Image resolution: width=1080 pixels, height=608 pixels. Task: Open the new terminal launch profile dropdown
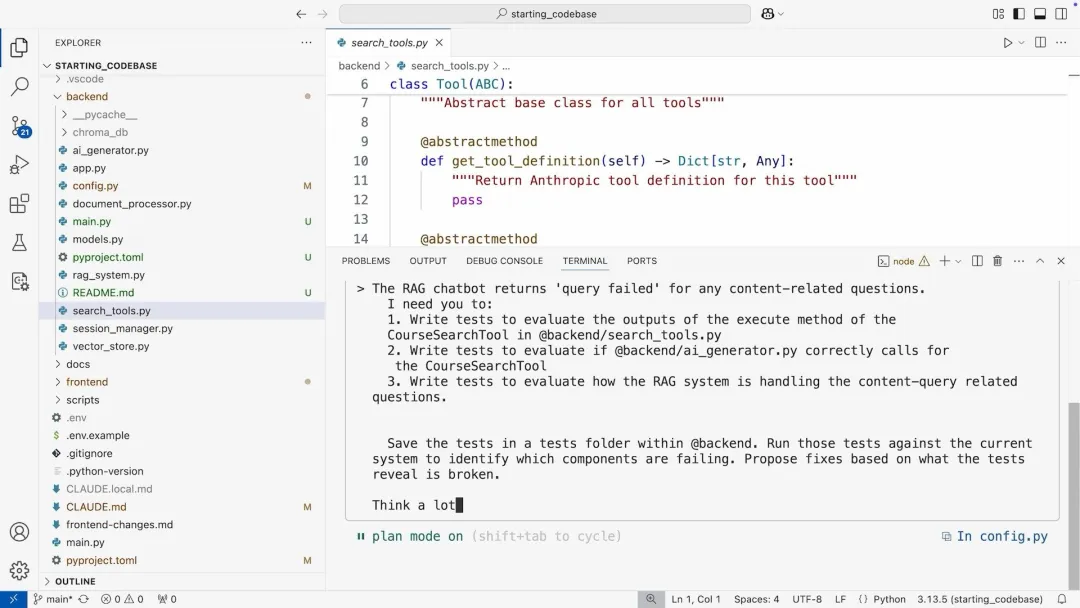[x=958, y=261]
